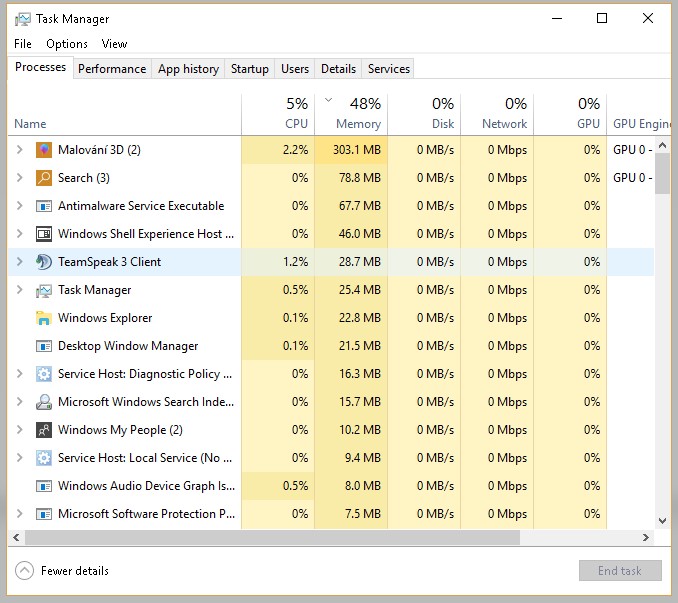Go to the Details tab
Viewport: 678px width, 603px height.
coord(338,69)
